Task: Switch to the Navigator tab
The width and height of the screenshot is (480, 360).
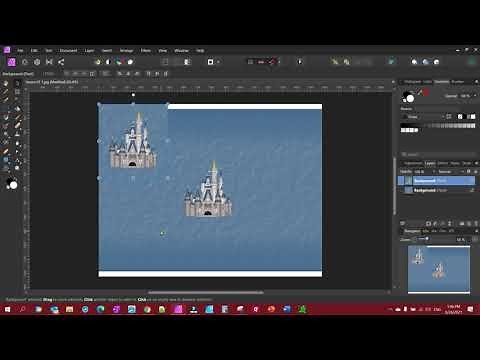Action: coord(413,231)
